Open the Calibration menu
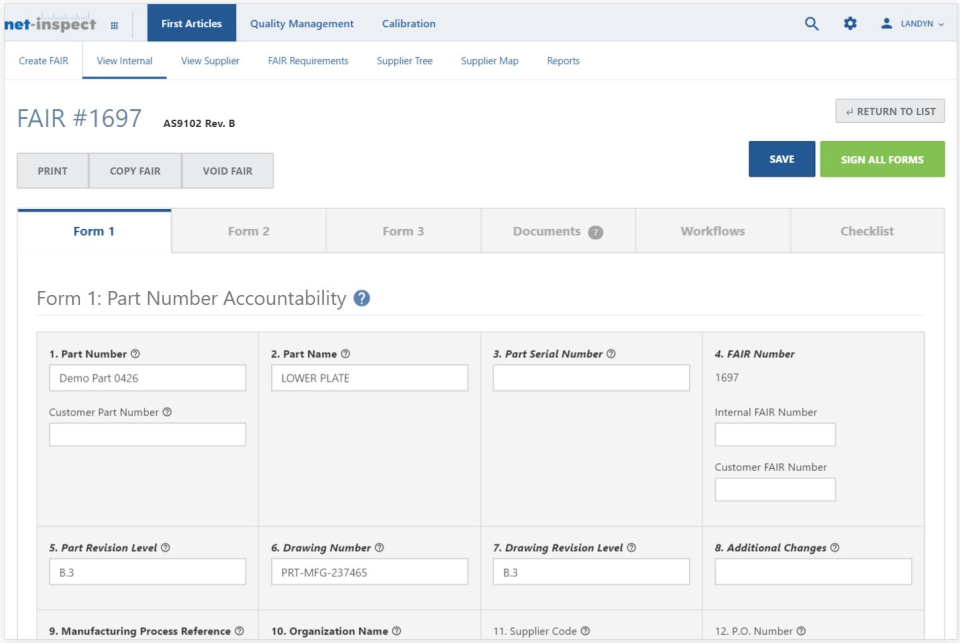Screen dimensions: 960x643 point(410,23)
